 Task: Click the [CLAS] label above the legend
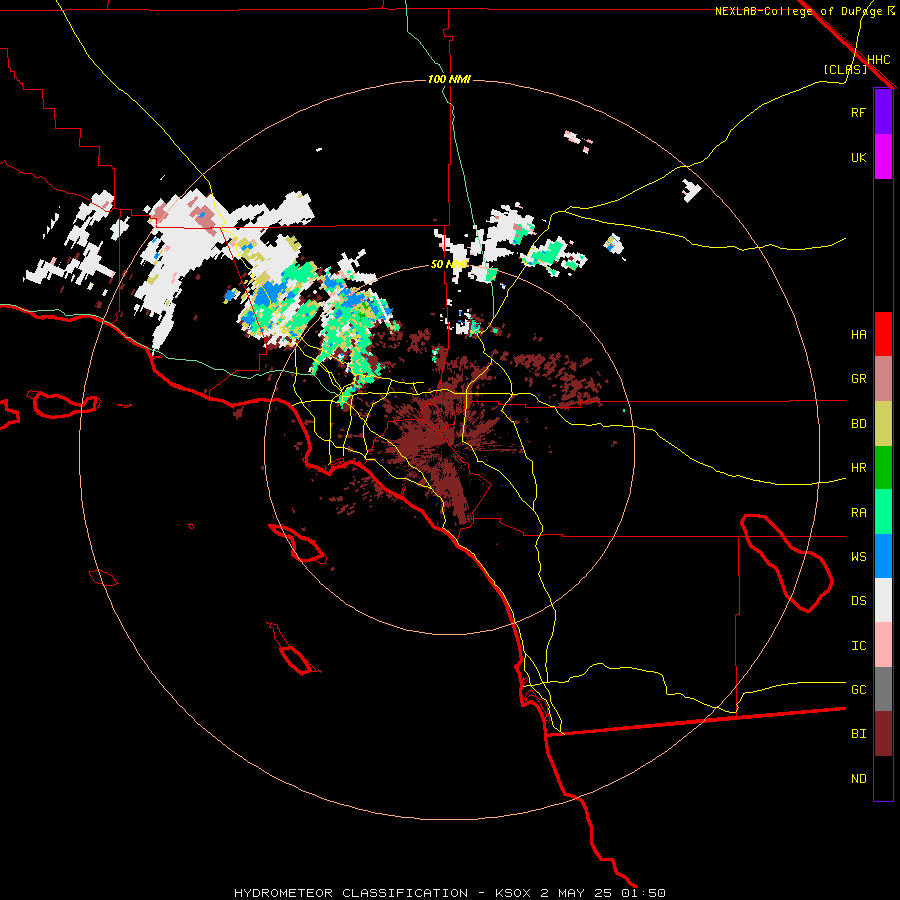[845, 69]
